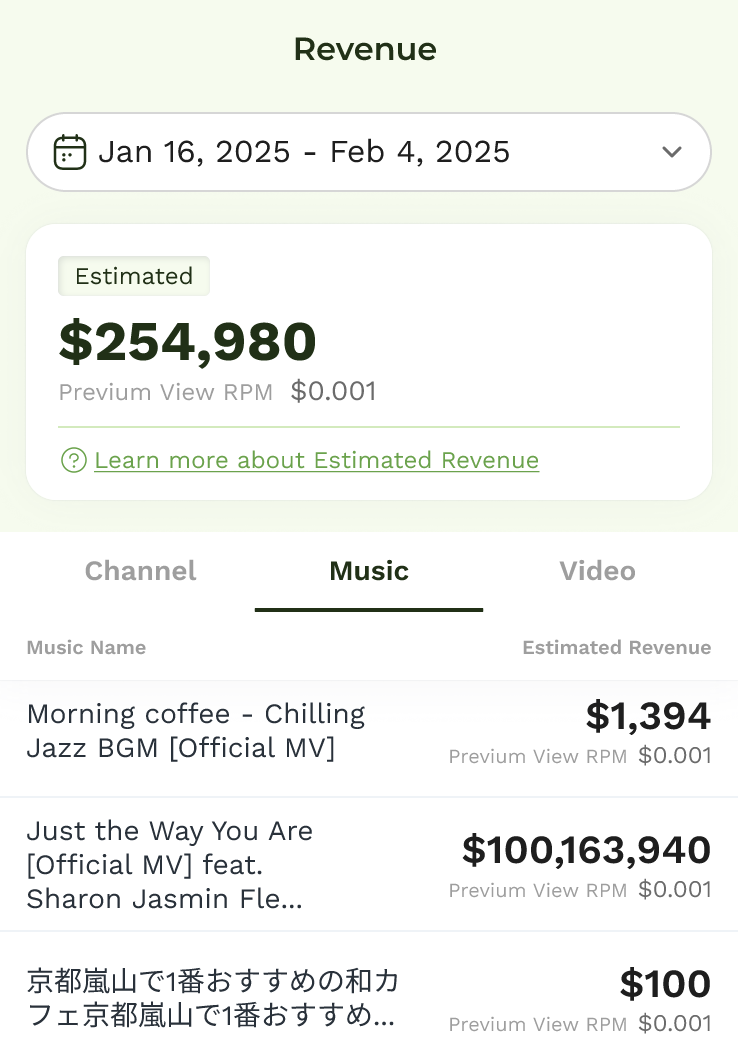Click the question mark help icon

(x=73, y=460)
